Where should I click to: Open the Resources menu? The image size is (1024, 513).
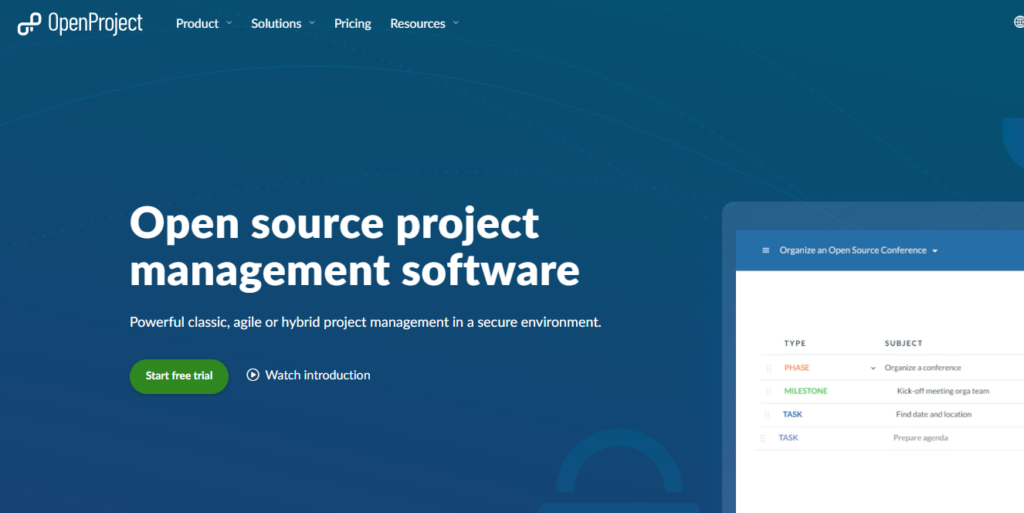417,23
